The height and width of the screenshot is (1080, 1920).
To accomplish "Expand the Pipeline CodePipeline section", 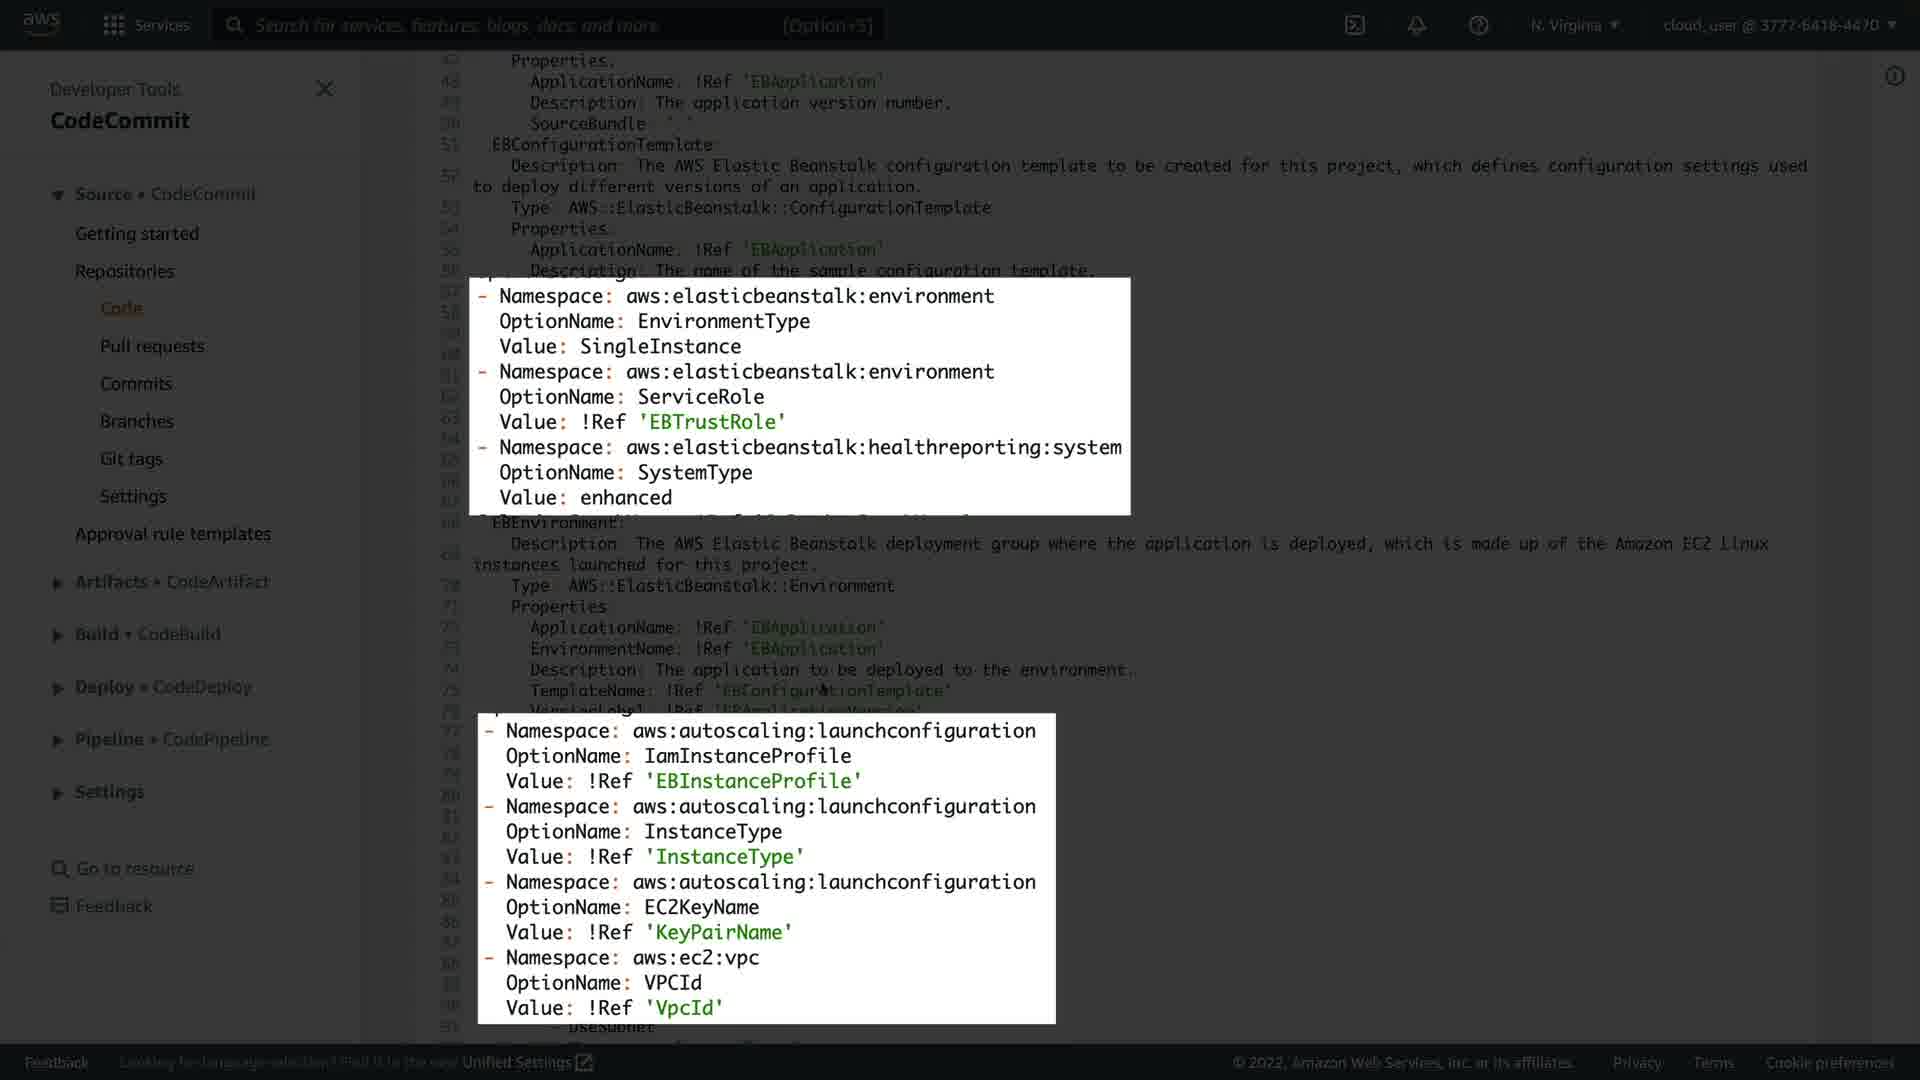I will pyautogui.click(x=58, y=740).
